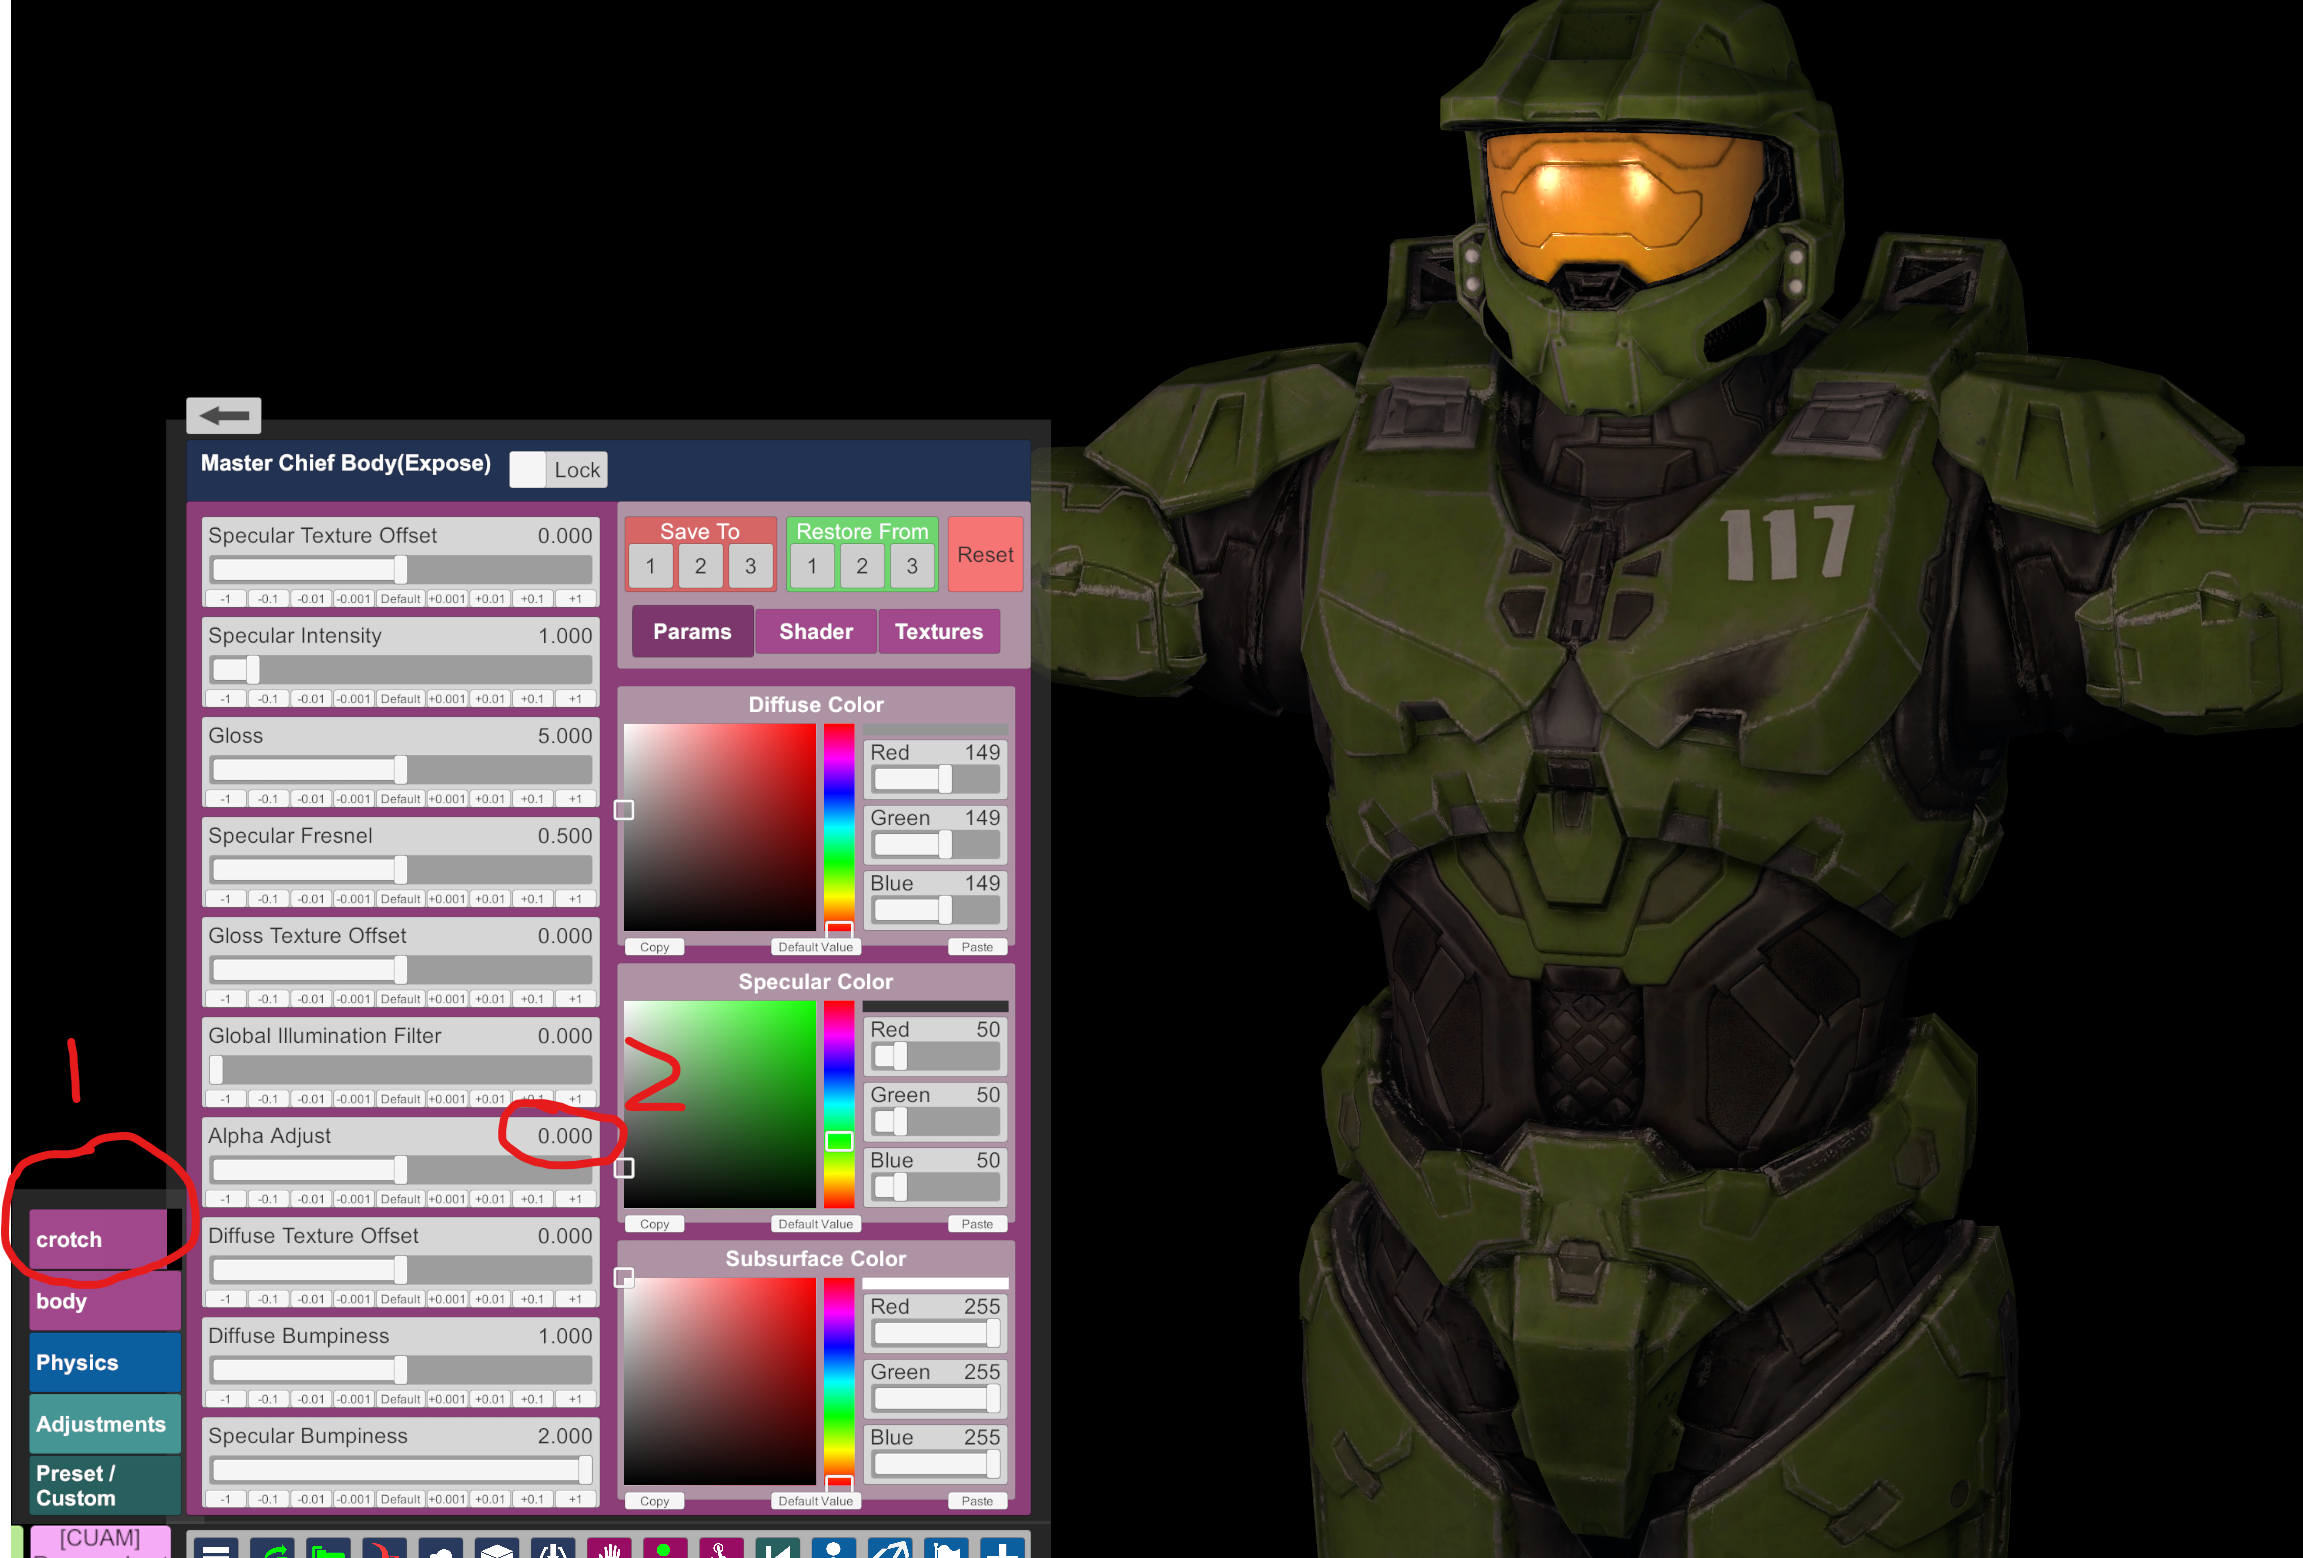Click -1 under Global Illumination Filter
Screen dimensions: 2303x1558
click(x=226, y=1099)
